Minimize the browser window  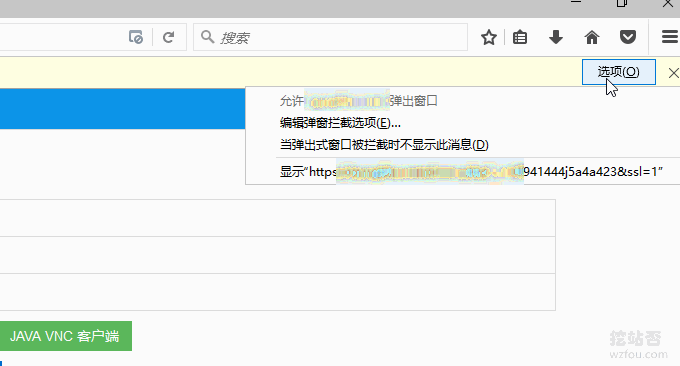tap(575, 3)
